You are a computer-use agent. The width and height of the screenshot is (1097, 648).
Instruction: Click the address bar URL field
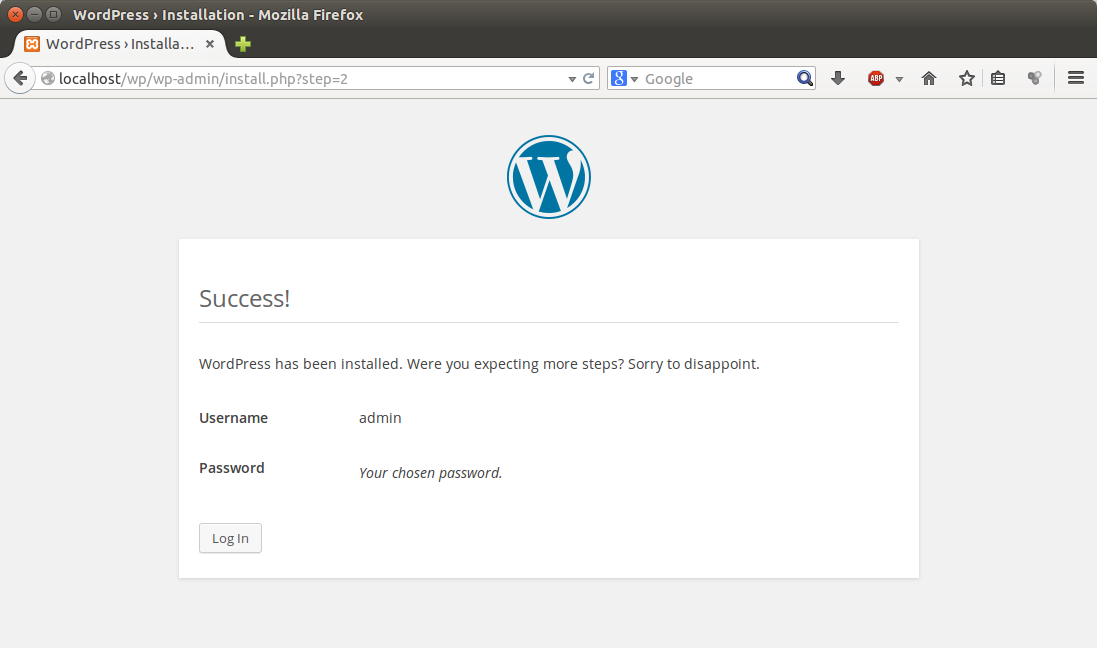coord(300,78)
